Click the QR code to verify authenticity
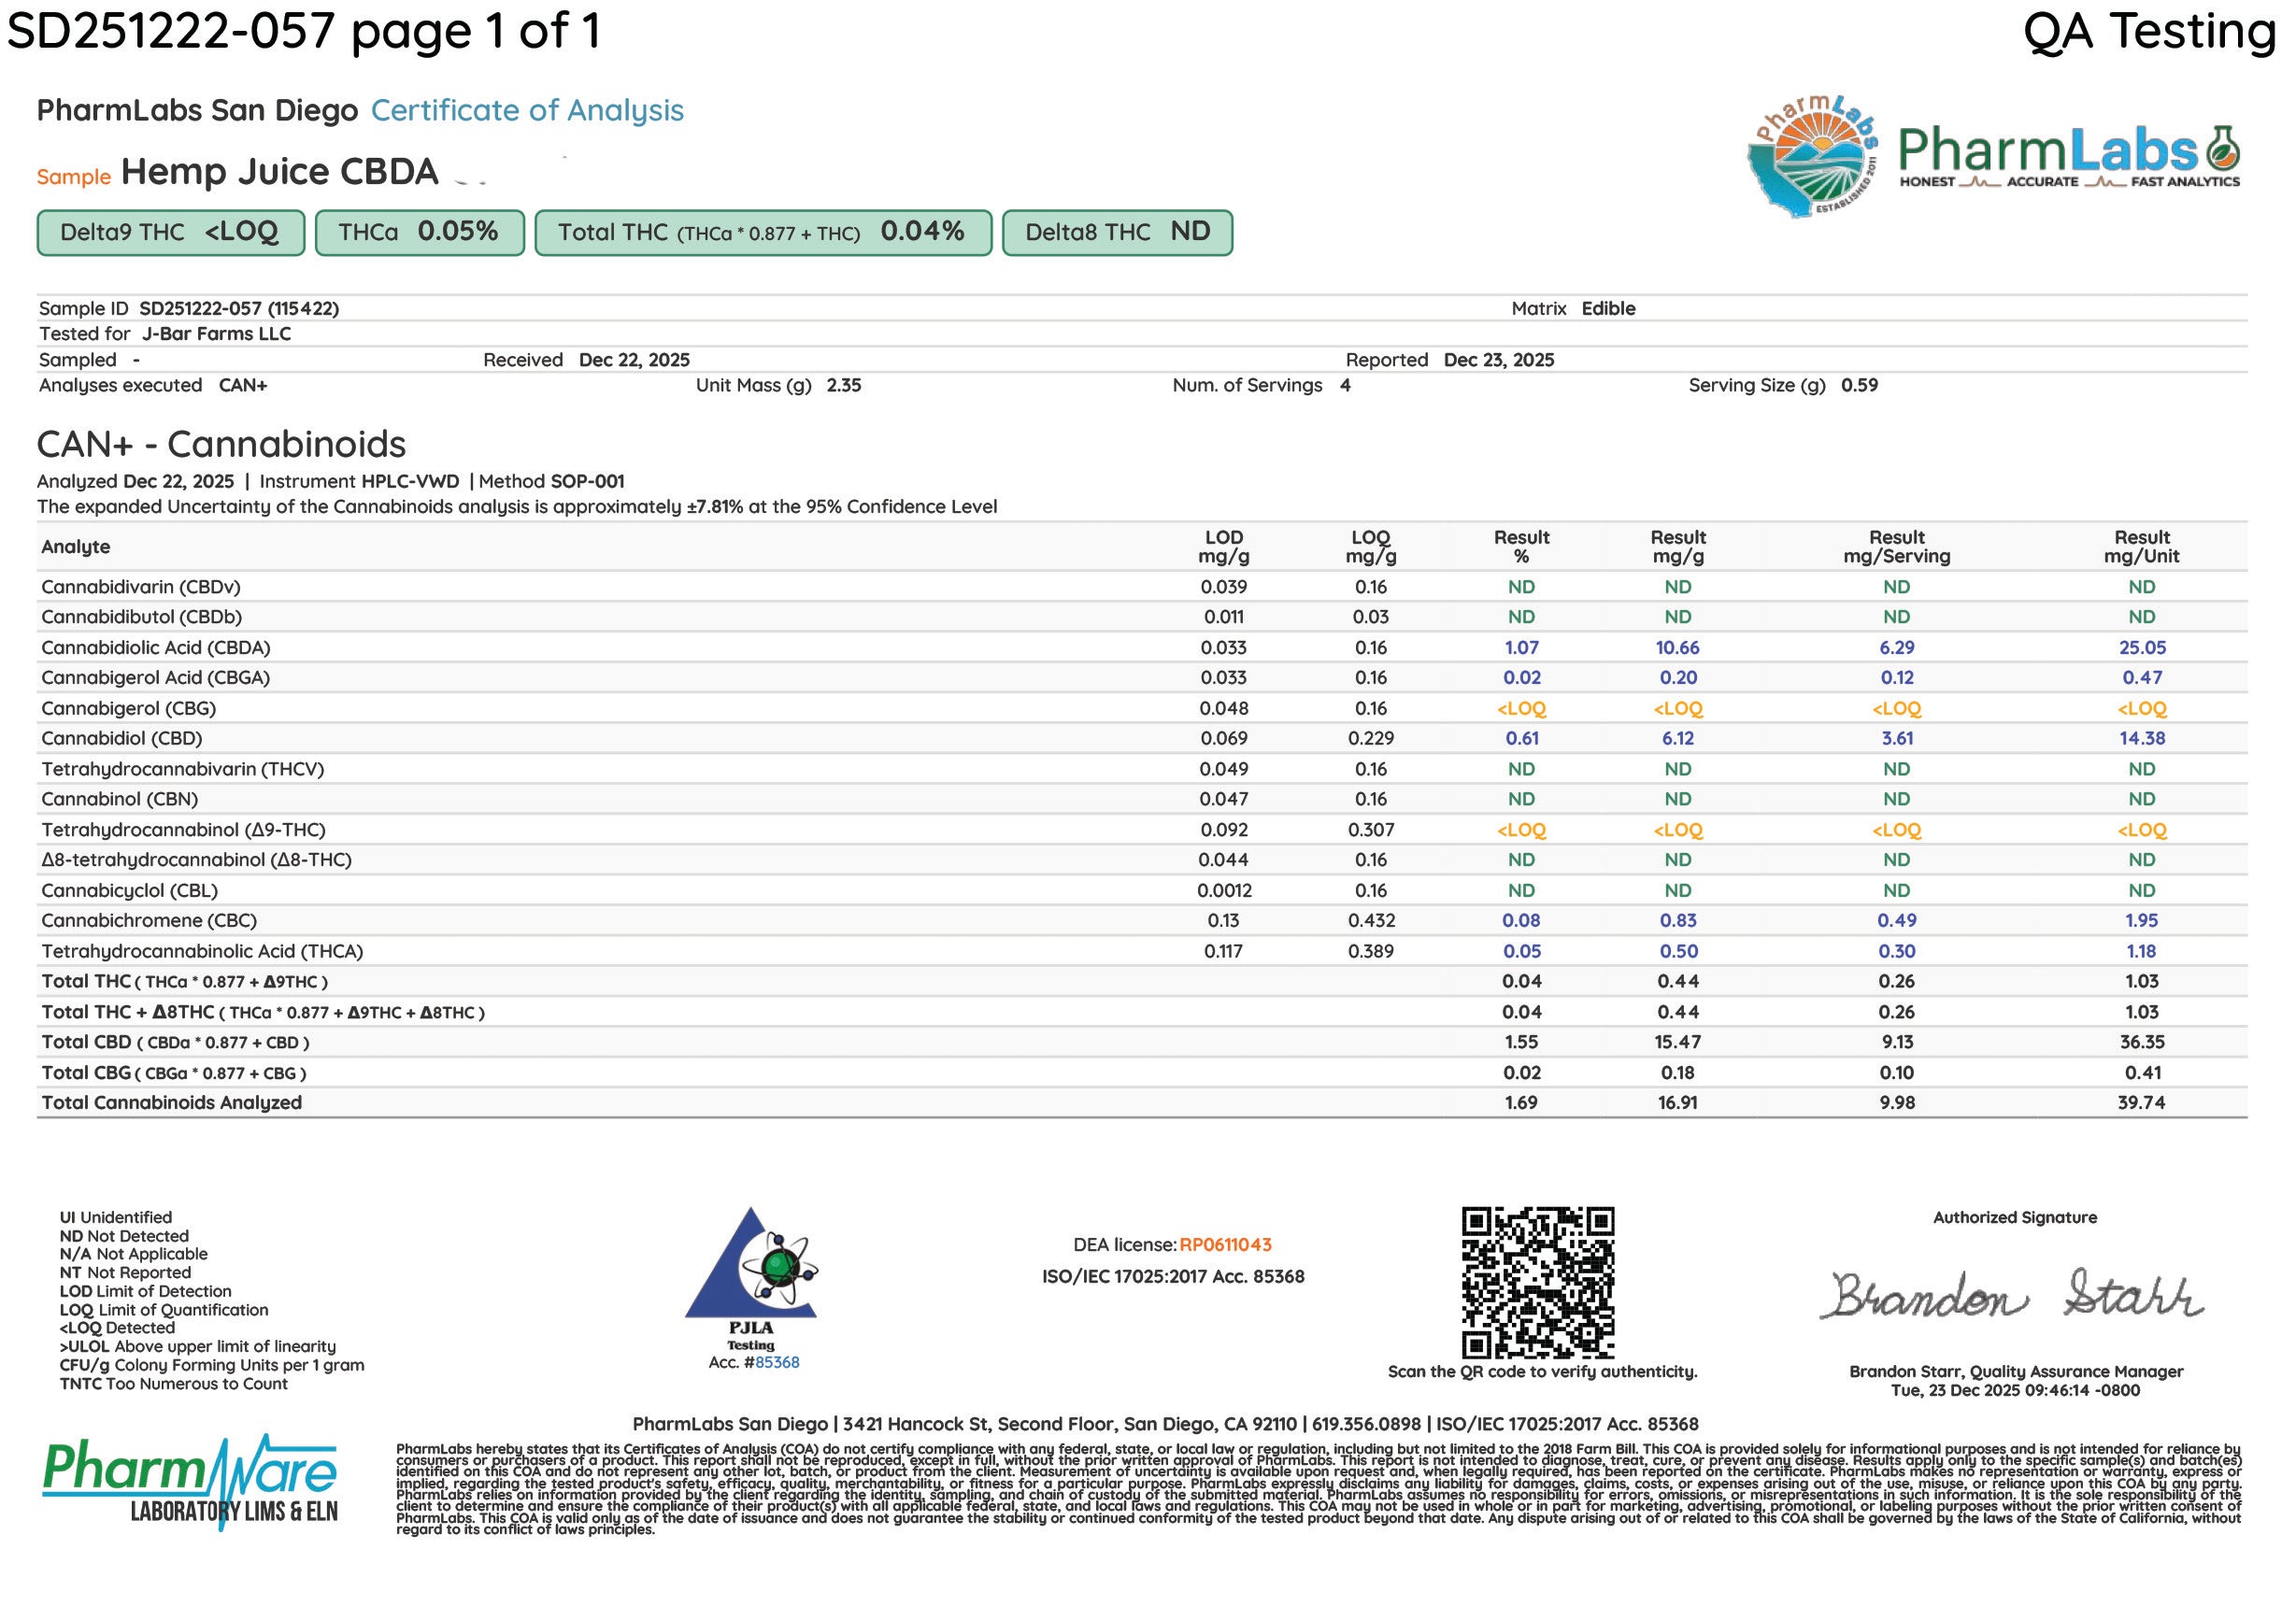 point(1538,1283)
